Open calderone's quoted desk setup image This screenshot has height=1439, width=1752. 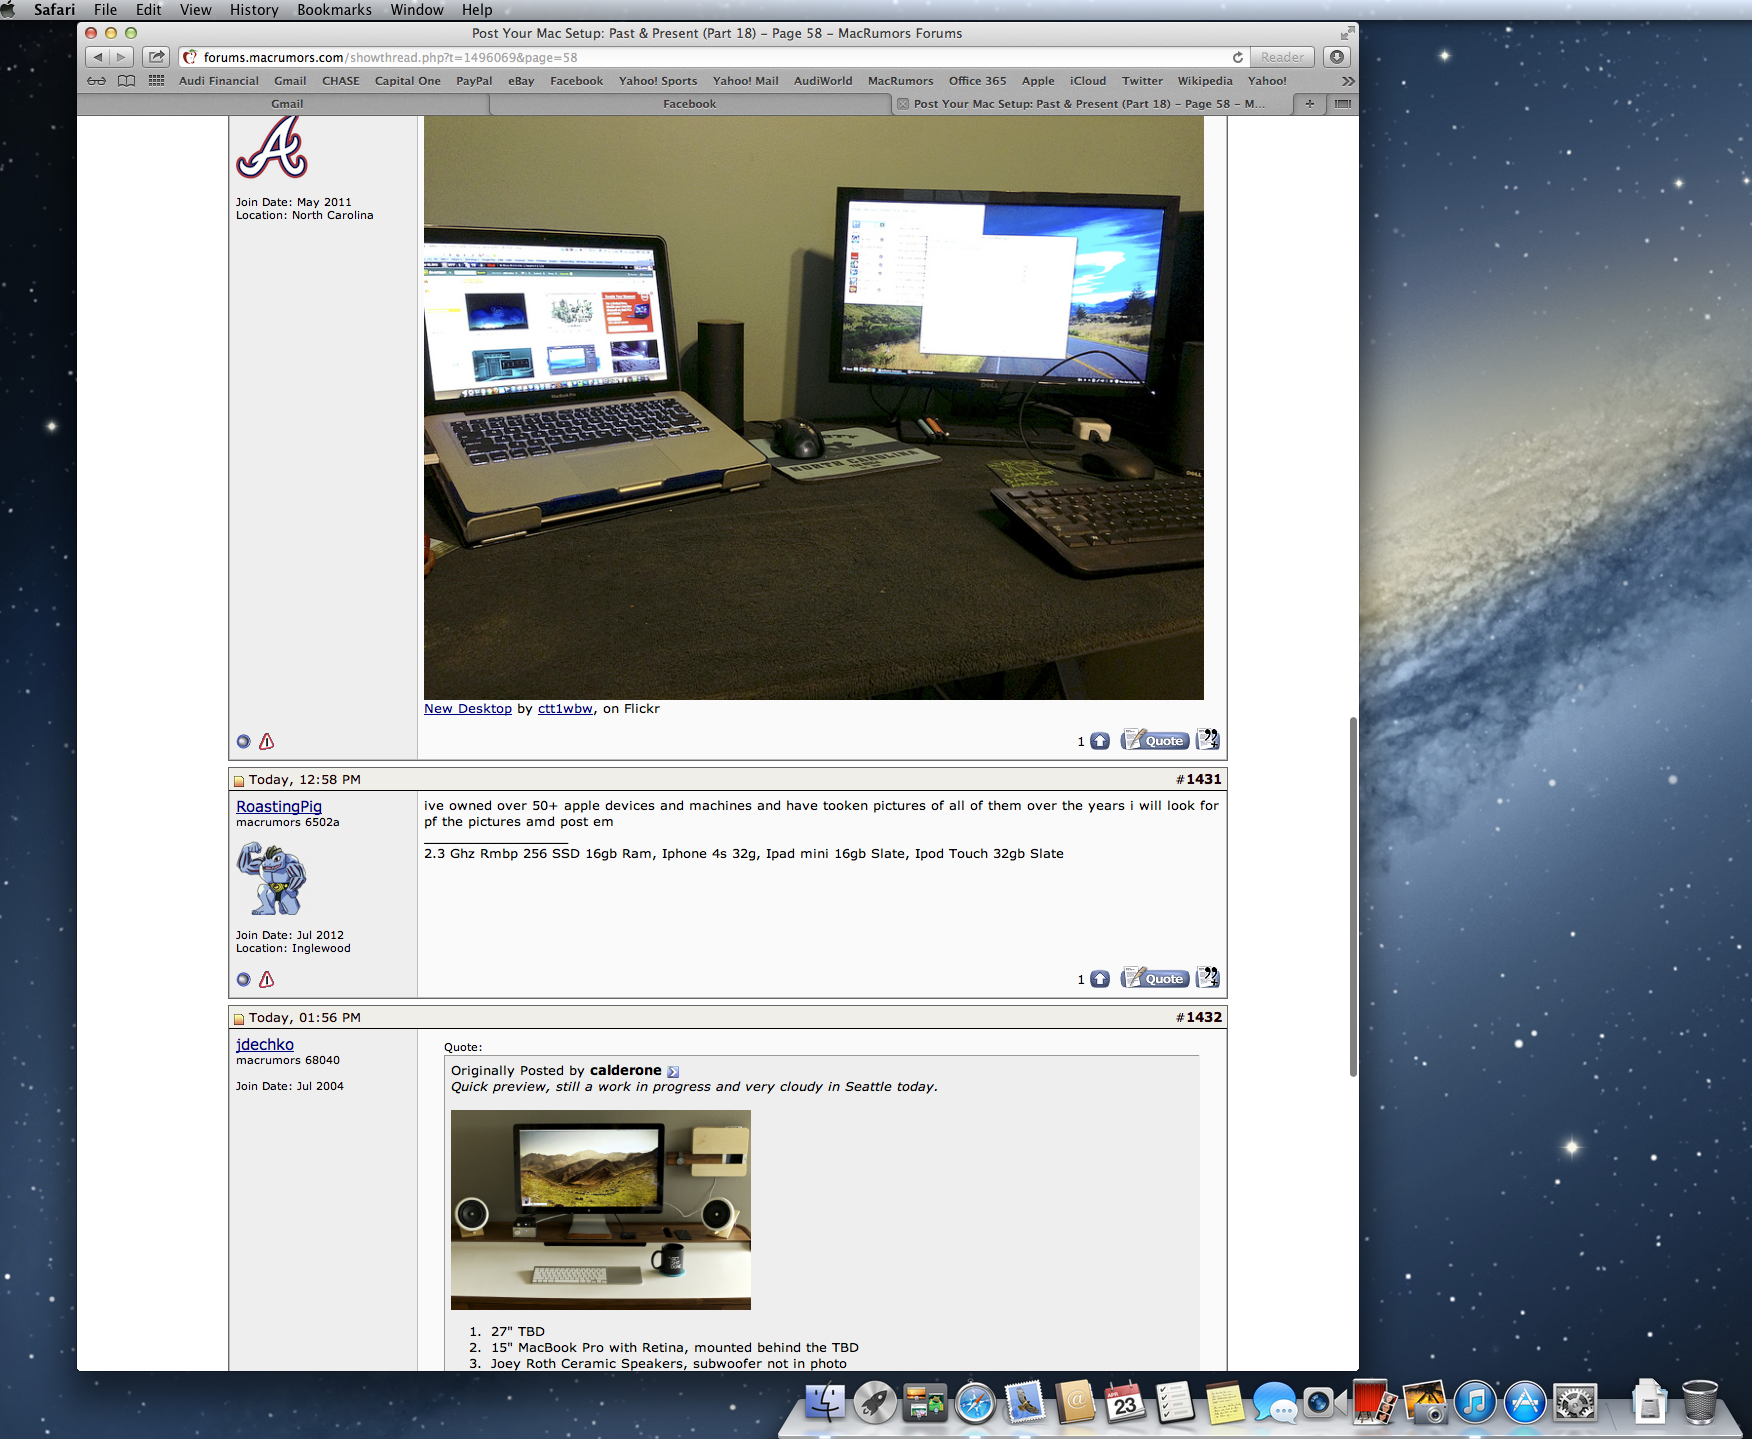601,1210
